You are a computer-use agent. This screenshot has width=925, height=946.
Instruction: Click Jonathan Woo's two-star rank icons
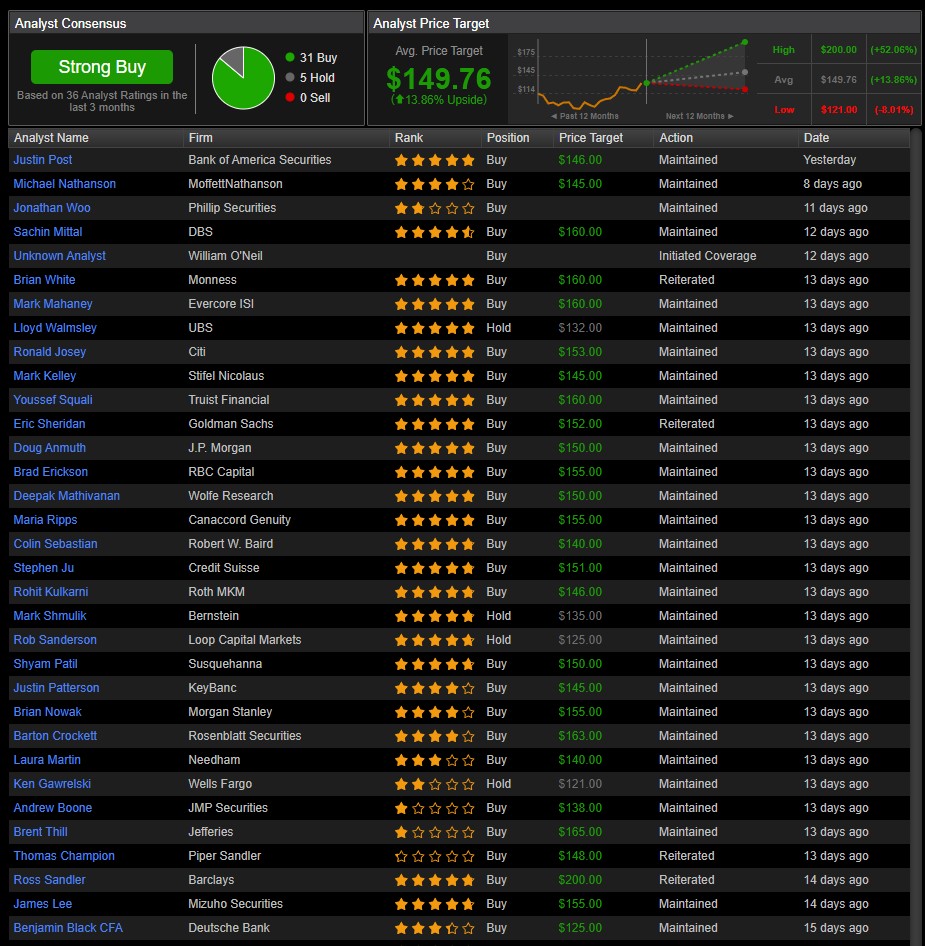click(x=434, y=209)
